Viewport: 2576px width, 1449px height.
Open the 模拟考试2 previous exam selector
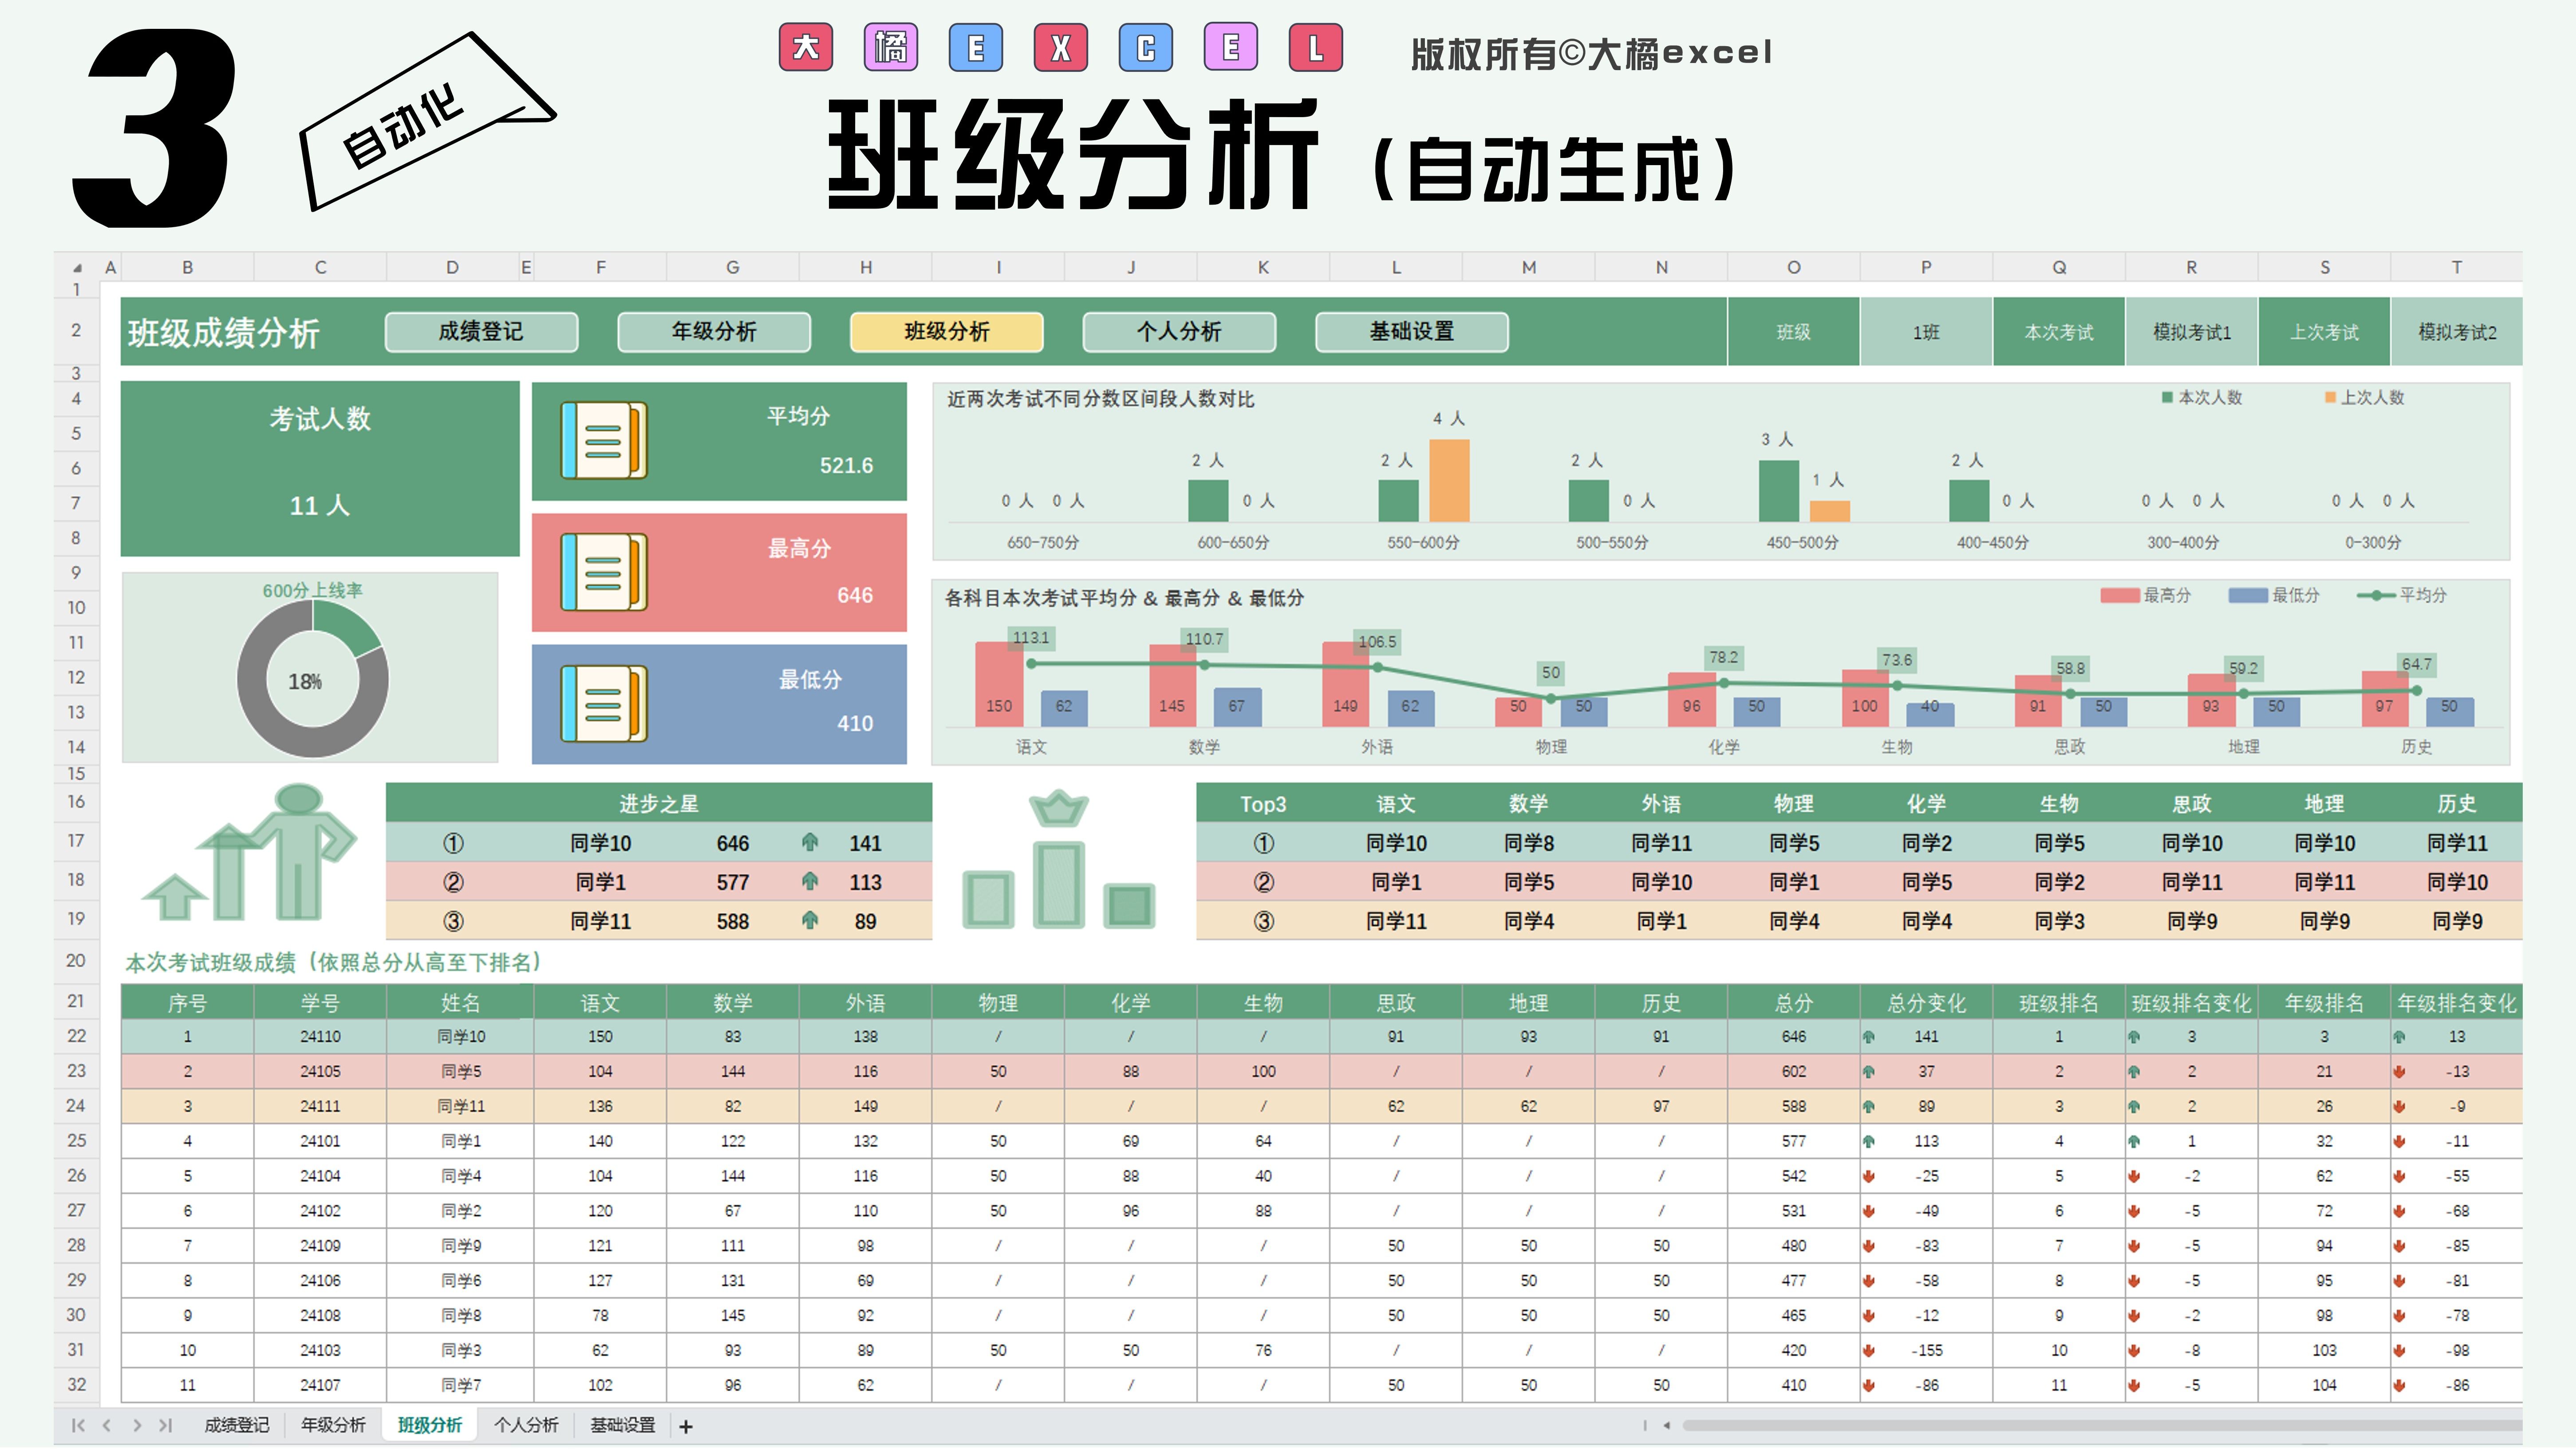pyautogui.click(x=2456, y=332)
